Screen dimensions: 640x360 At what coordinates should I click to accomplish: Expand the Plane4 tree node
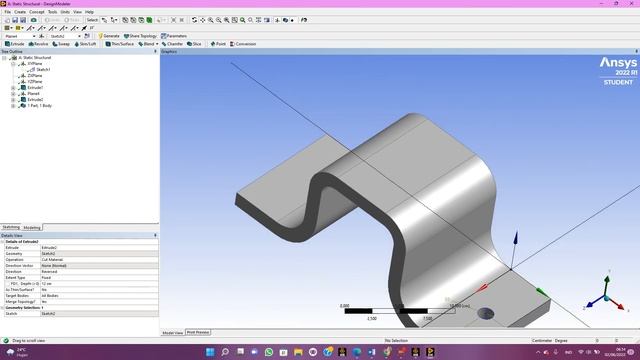(13, 94)
